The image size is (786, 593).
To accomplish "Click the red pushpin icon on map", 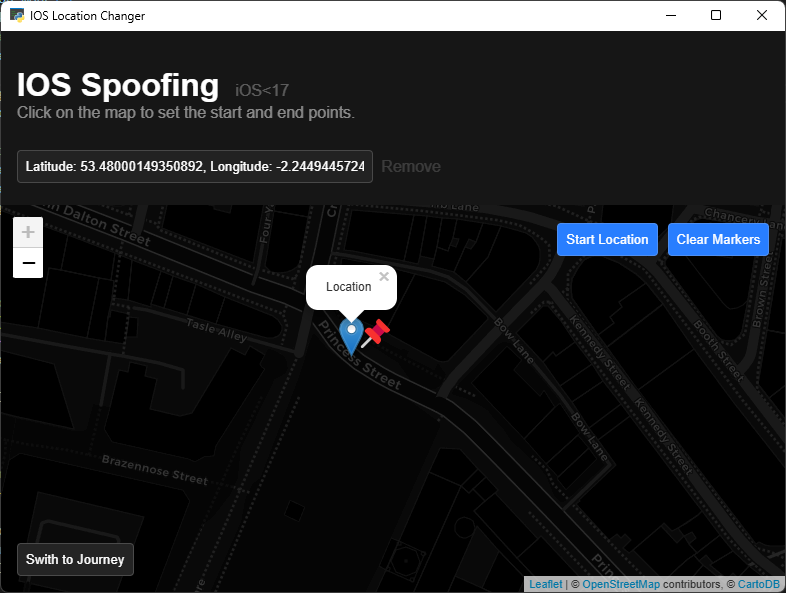I will pos(376,333).
